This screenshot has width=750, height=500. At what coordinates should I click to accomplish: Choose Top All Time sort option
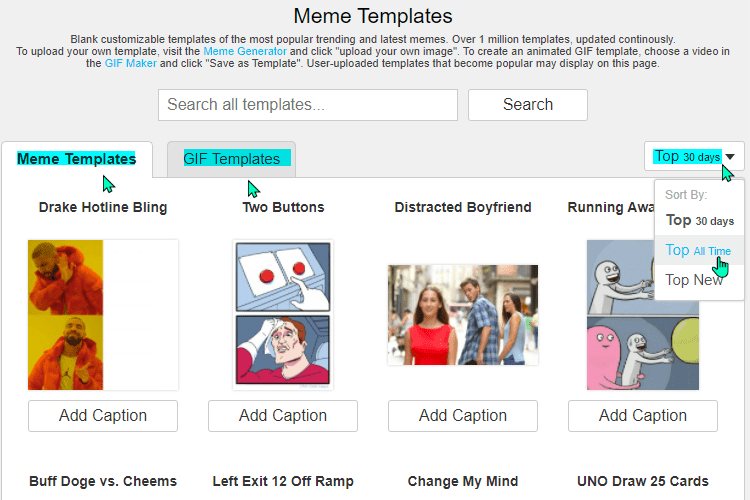[x=698, y=250]
